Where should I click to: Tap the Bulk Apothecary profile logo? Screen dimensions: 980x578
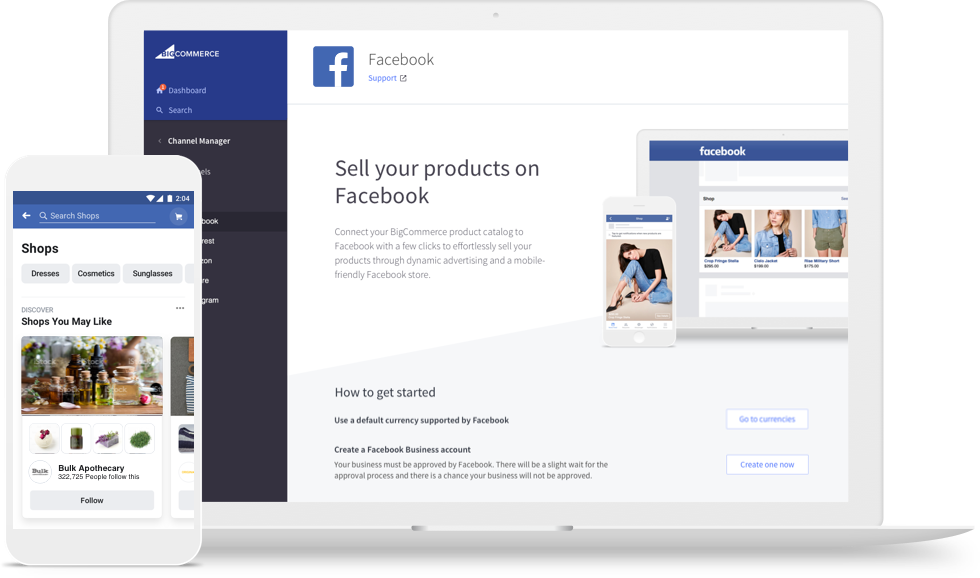pos(40,471)
